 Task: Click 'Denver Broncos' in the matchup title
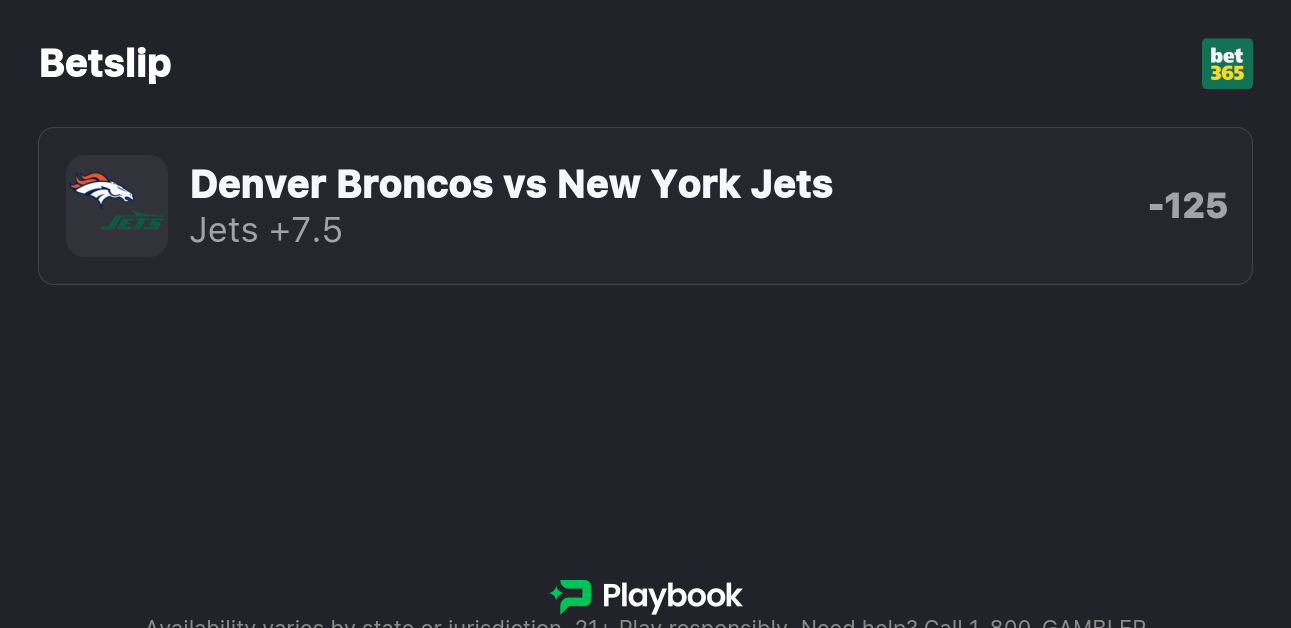(x=341, y=184)
